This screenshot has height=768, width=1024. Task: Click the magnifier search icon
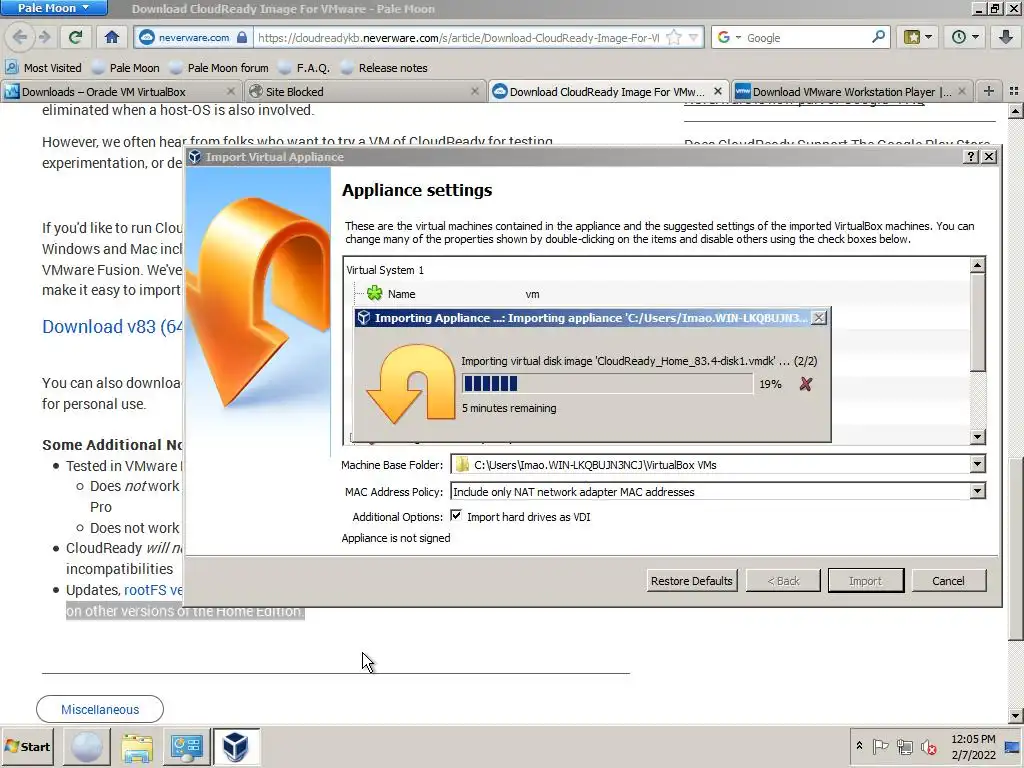click(x=878, y=37)
